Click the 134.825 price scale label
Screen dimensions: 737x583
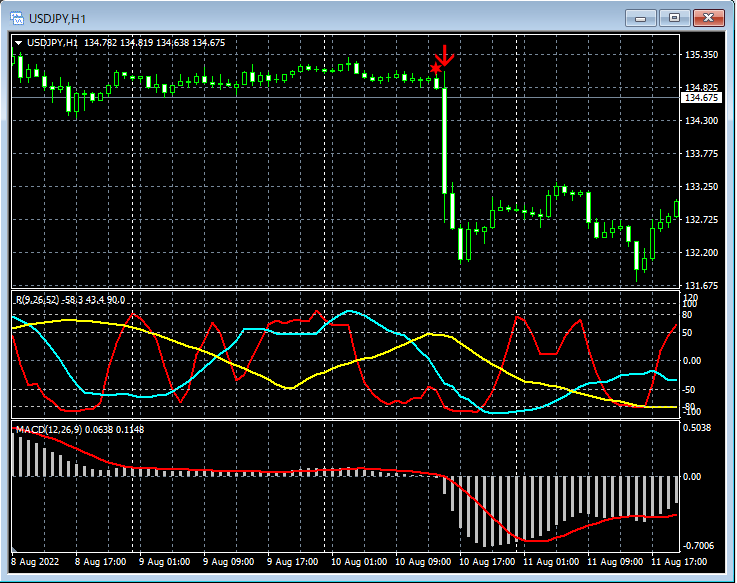(701, 87)
